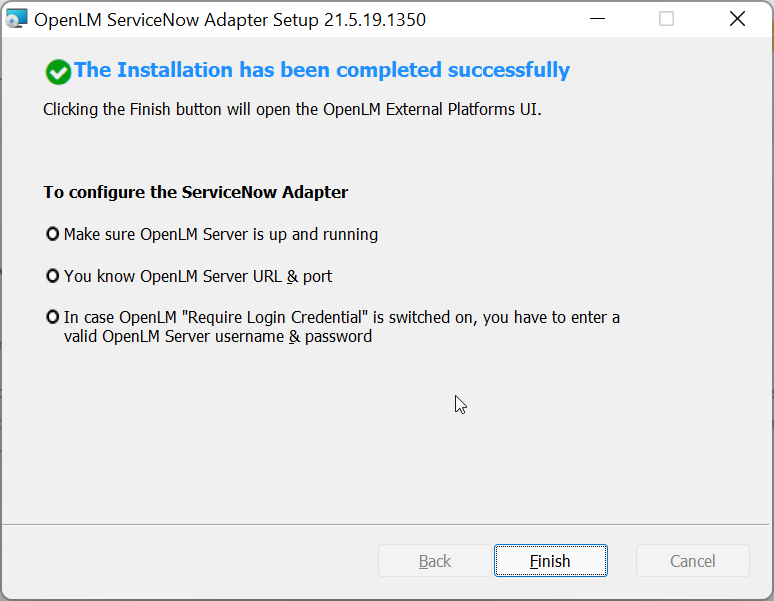774x601 pixels.
Task: Click bullet beside "You know OpenLM Server URL"
Action: click(53, 276)
